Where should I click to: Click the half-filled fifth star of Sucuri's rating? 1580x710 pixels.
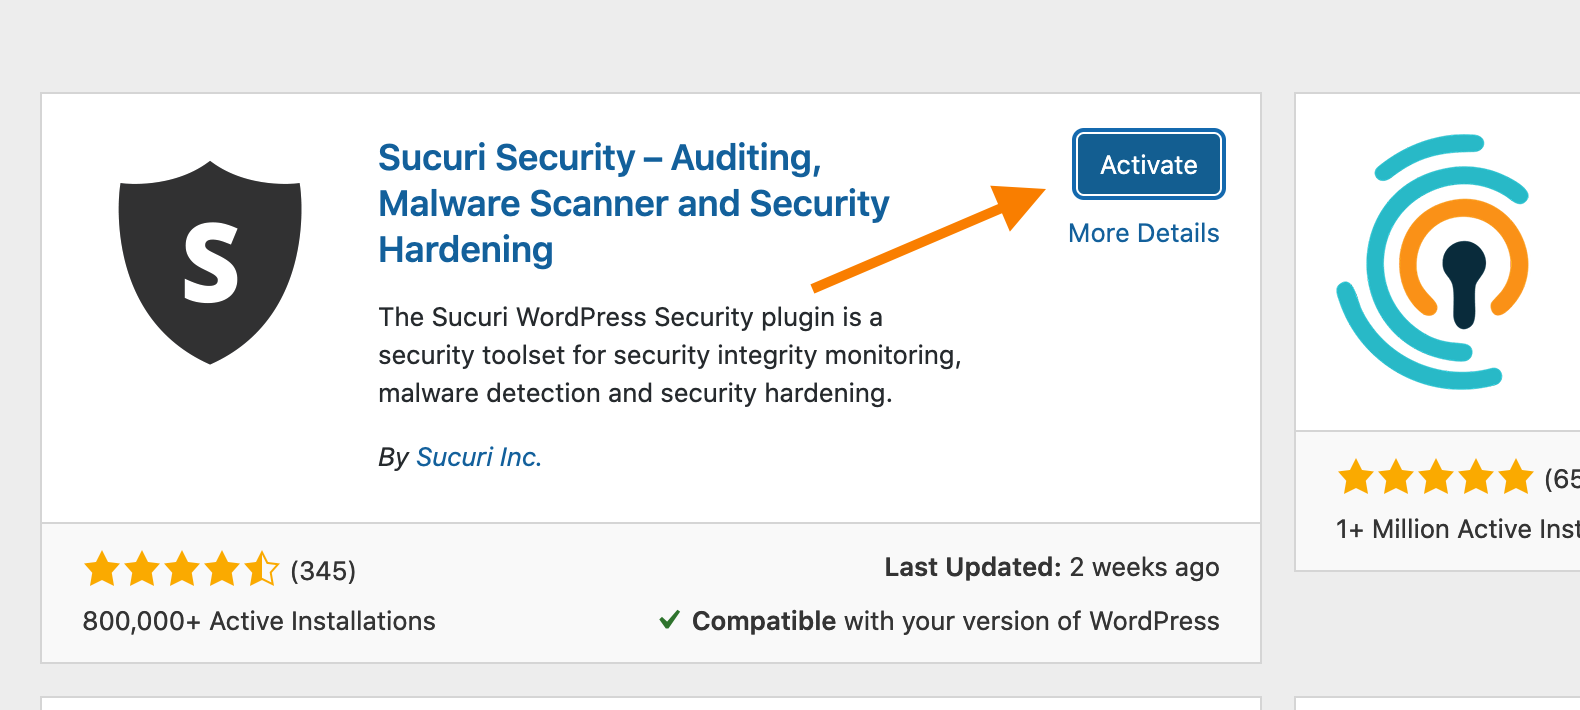262,570
